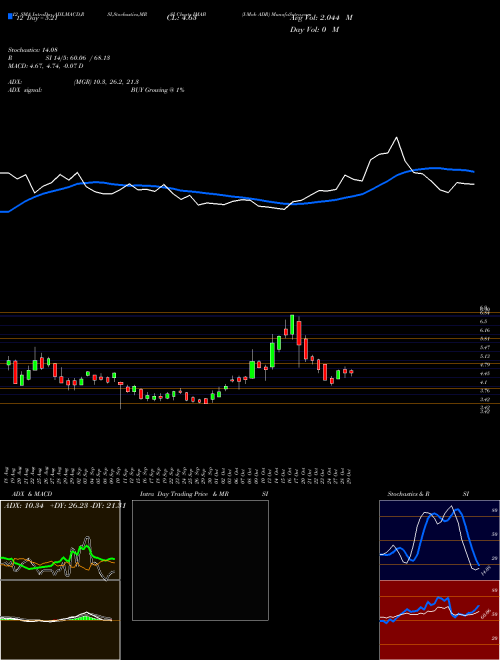Open the ADX & MACD indicator panel
This screenshot has width=500, height=660.
(x=60, y=540)
